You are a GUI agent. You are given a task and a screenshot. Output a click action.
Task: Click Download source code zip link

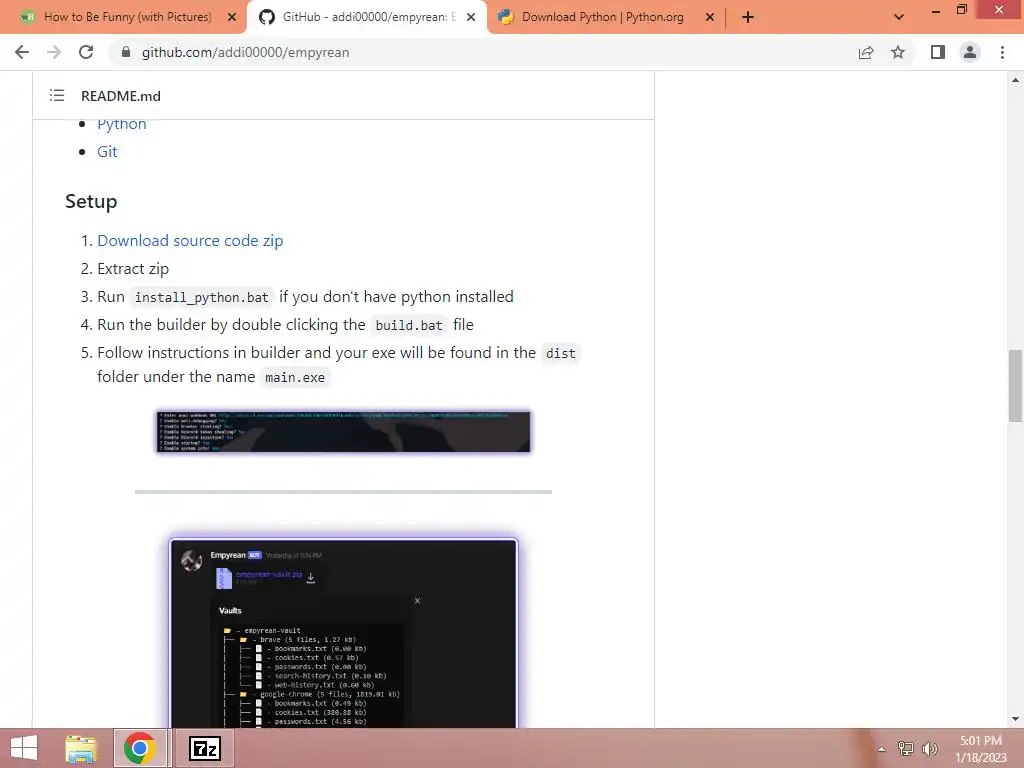pos(190,241)
